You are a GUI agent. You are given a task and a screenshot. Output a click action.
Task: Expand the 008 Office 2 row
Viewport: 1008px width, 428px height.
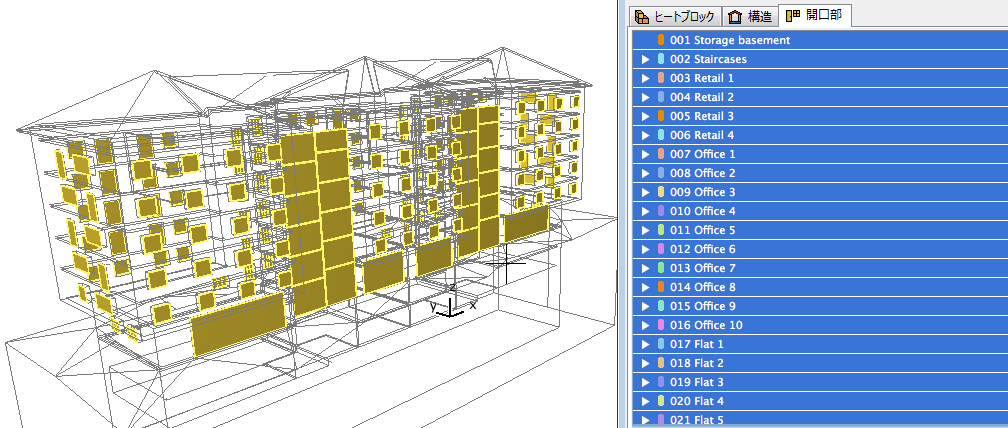(x=646, y=173)
